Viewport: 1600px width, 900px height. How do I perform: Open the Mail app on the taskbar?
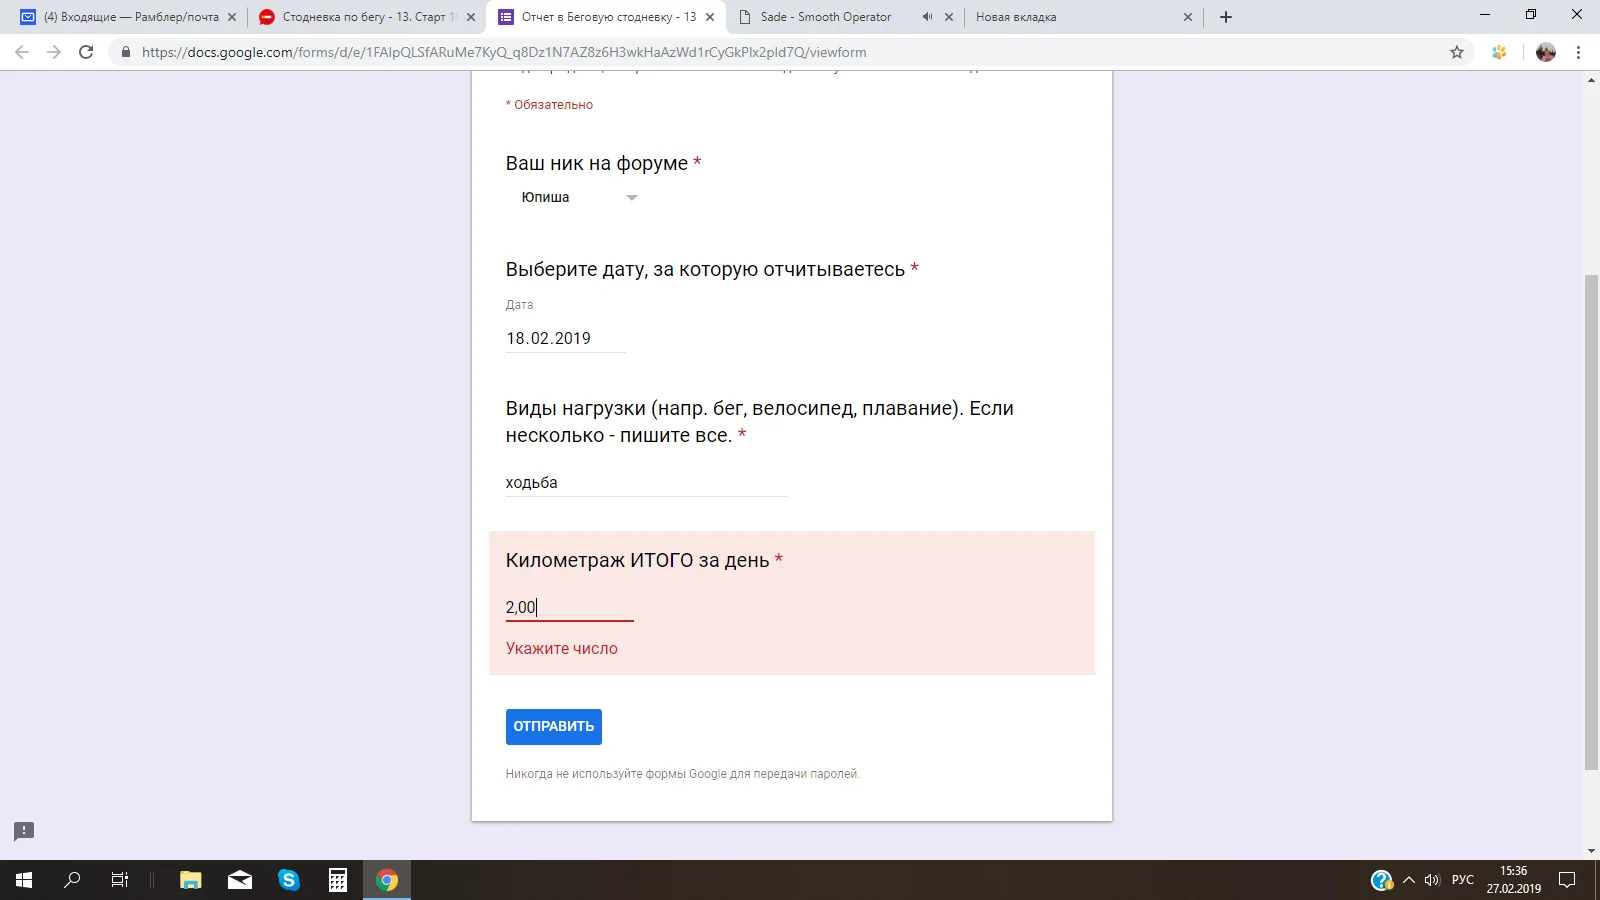pyautogui.click(x=240, y=880)
